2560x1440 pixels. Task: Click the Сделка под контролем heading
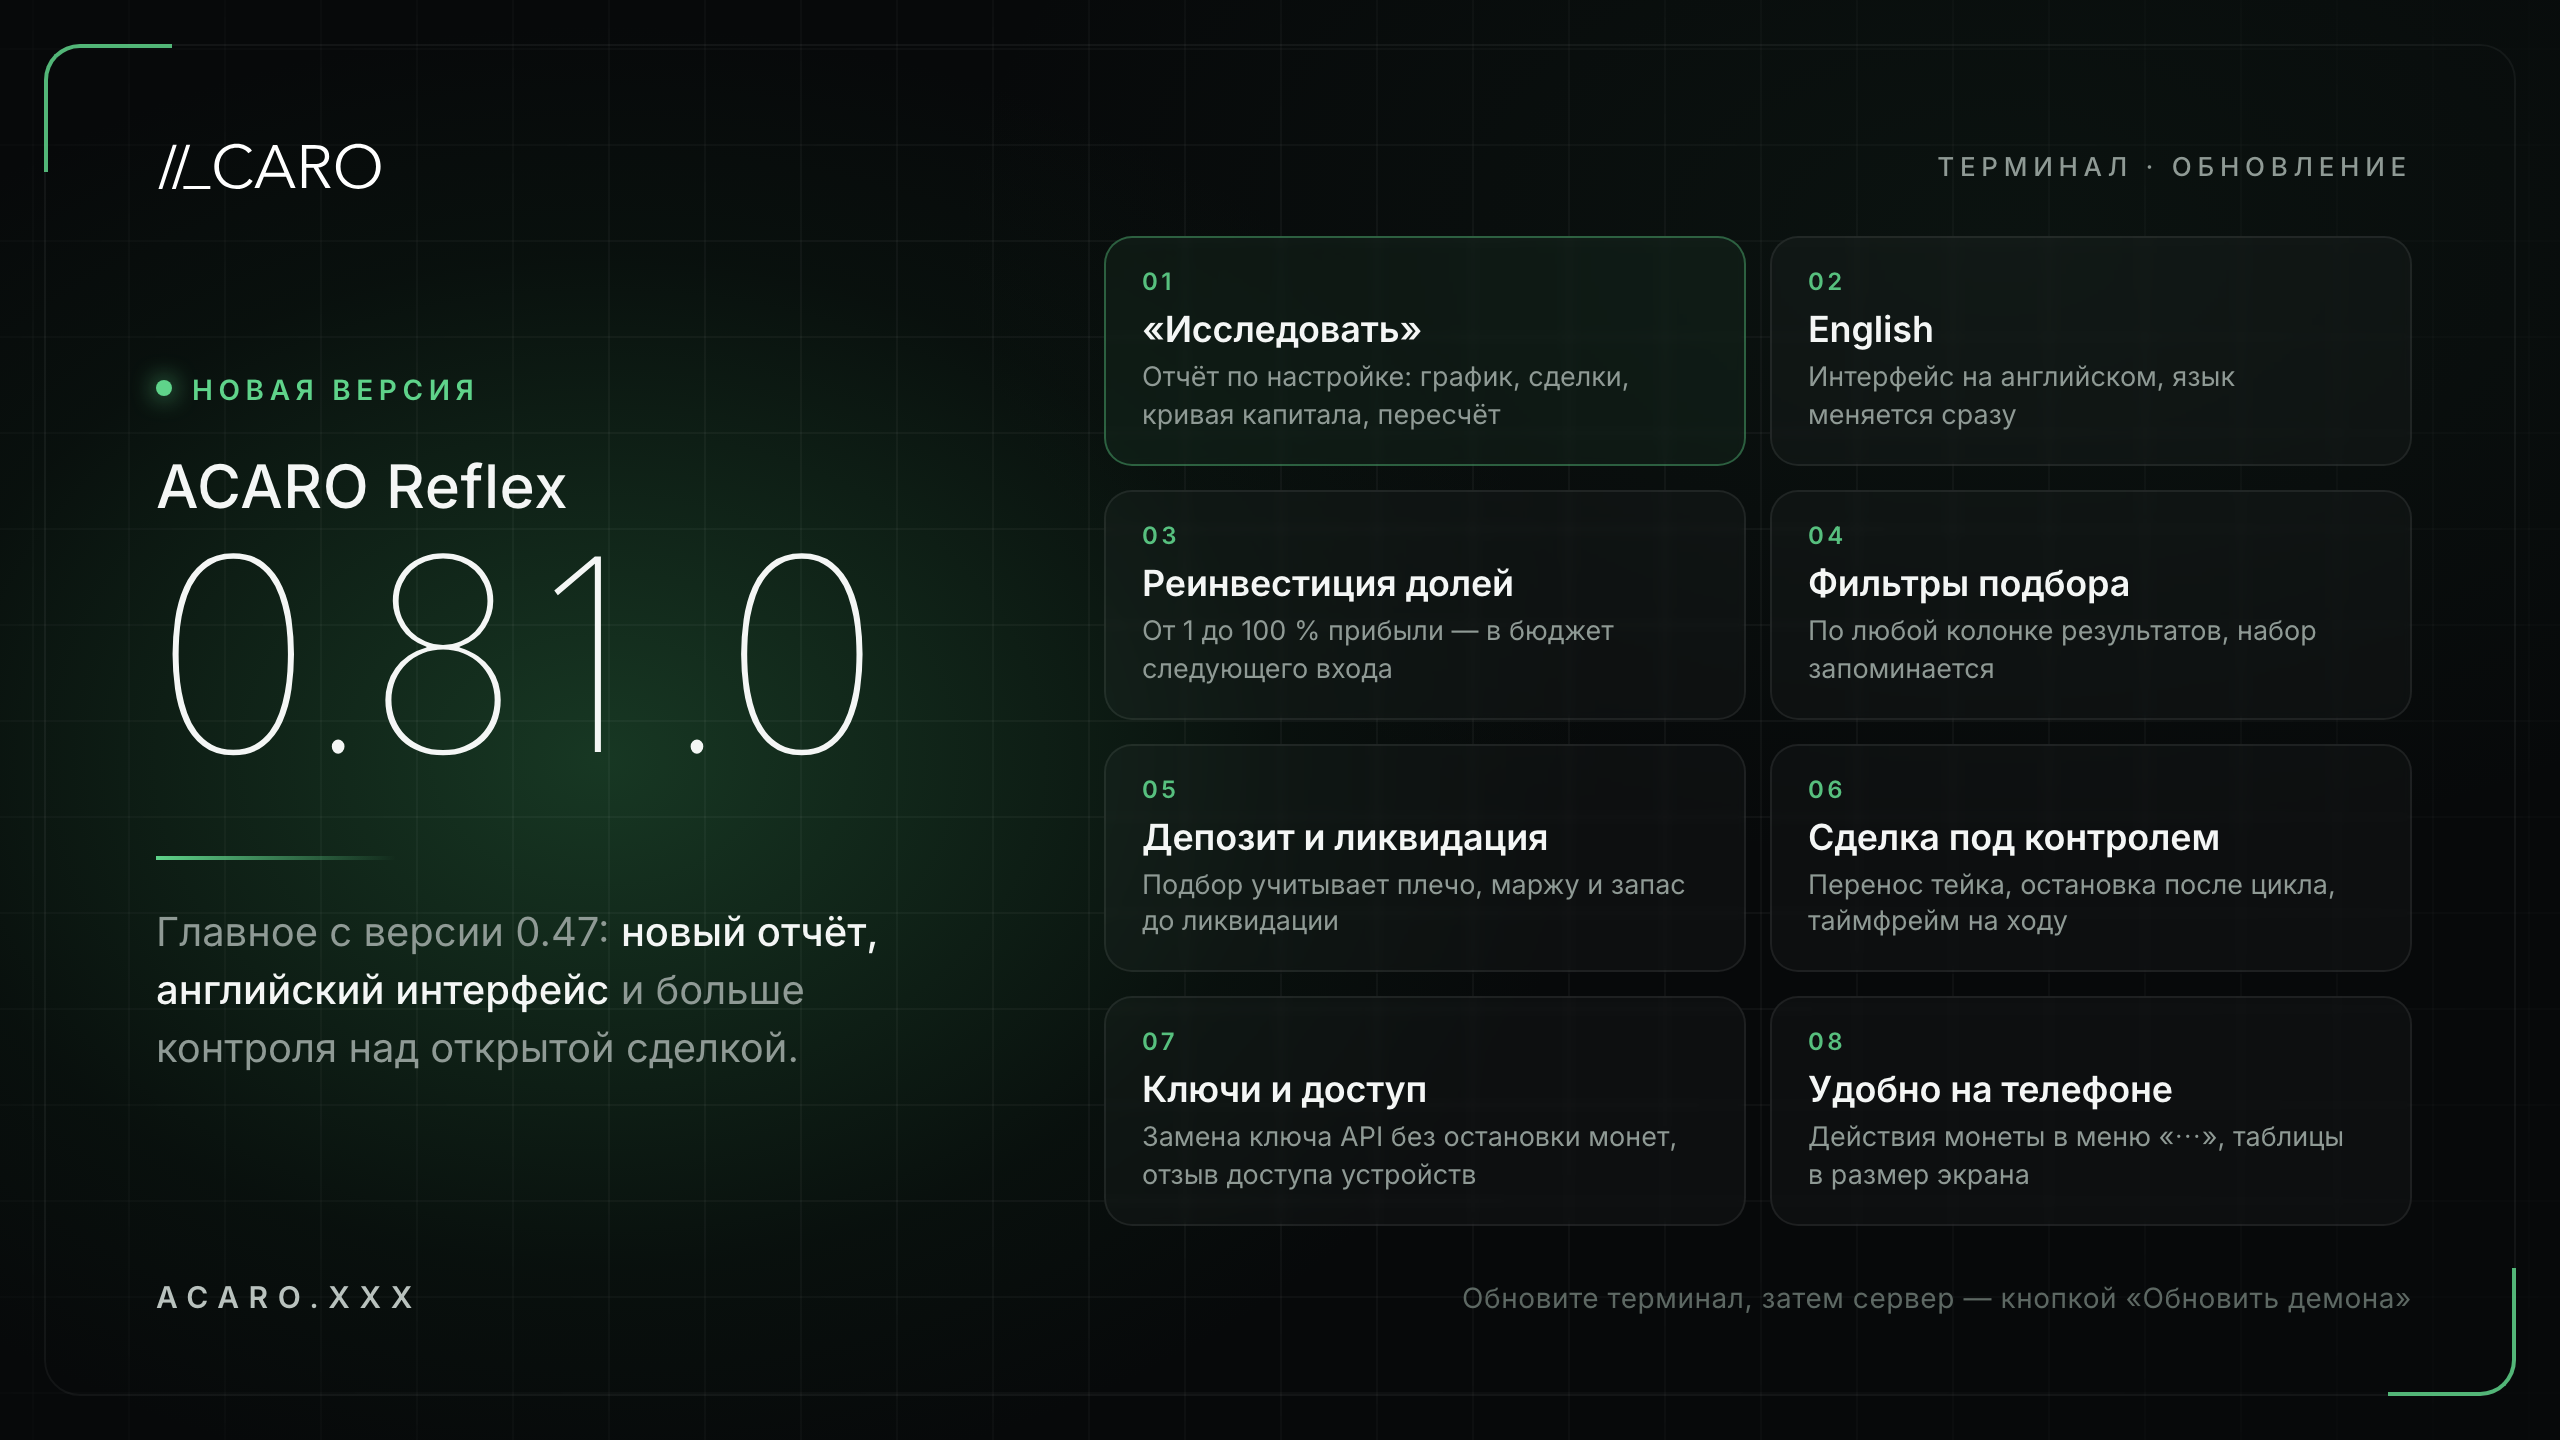pos(2013,837)
